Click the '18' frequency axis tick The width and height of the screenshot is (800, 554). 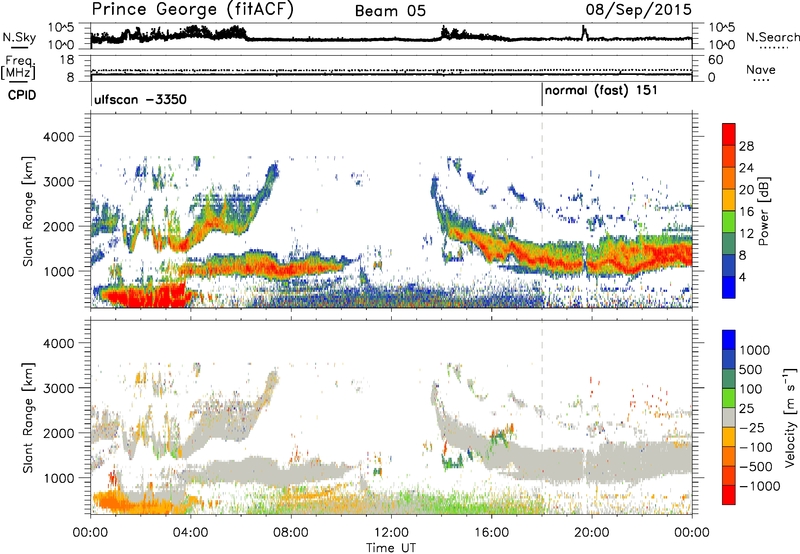(x=67, y=60)
